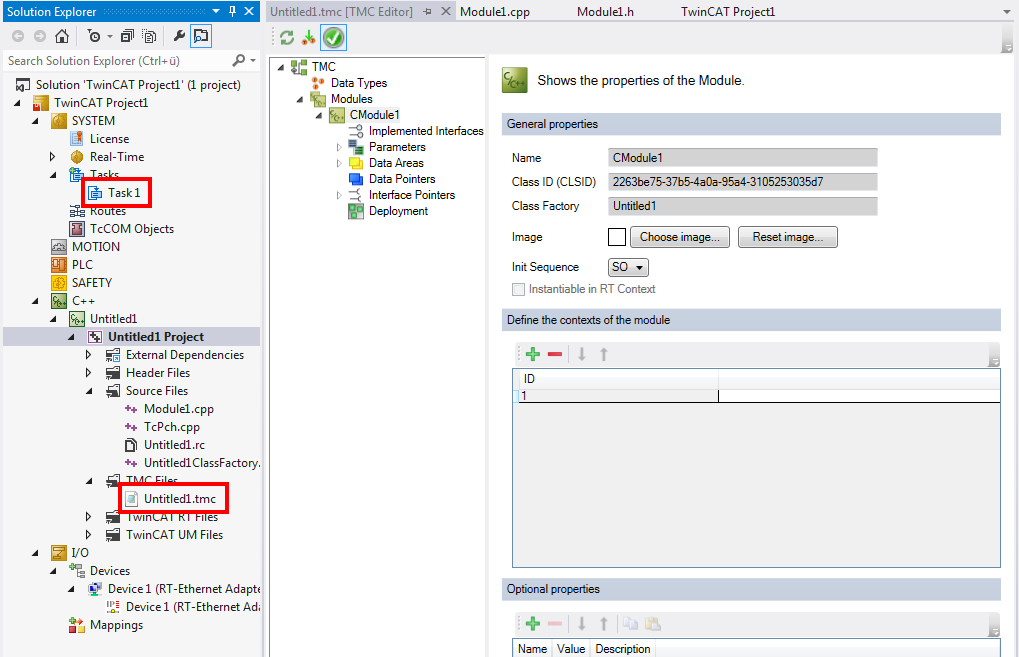Viewport: 1019px width, 657px height.
Task: Collapse the Modules node in TMC tree
Action: (300, 99)
